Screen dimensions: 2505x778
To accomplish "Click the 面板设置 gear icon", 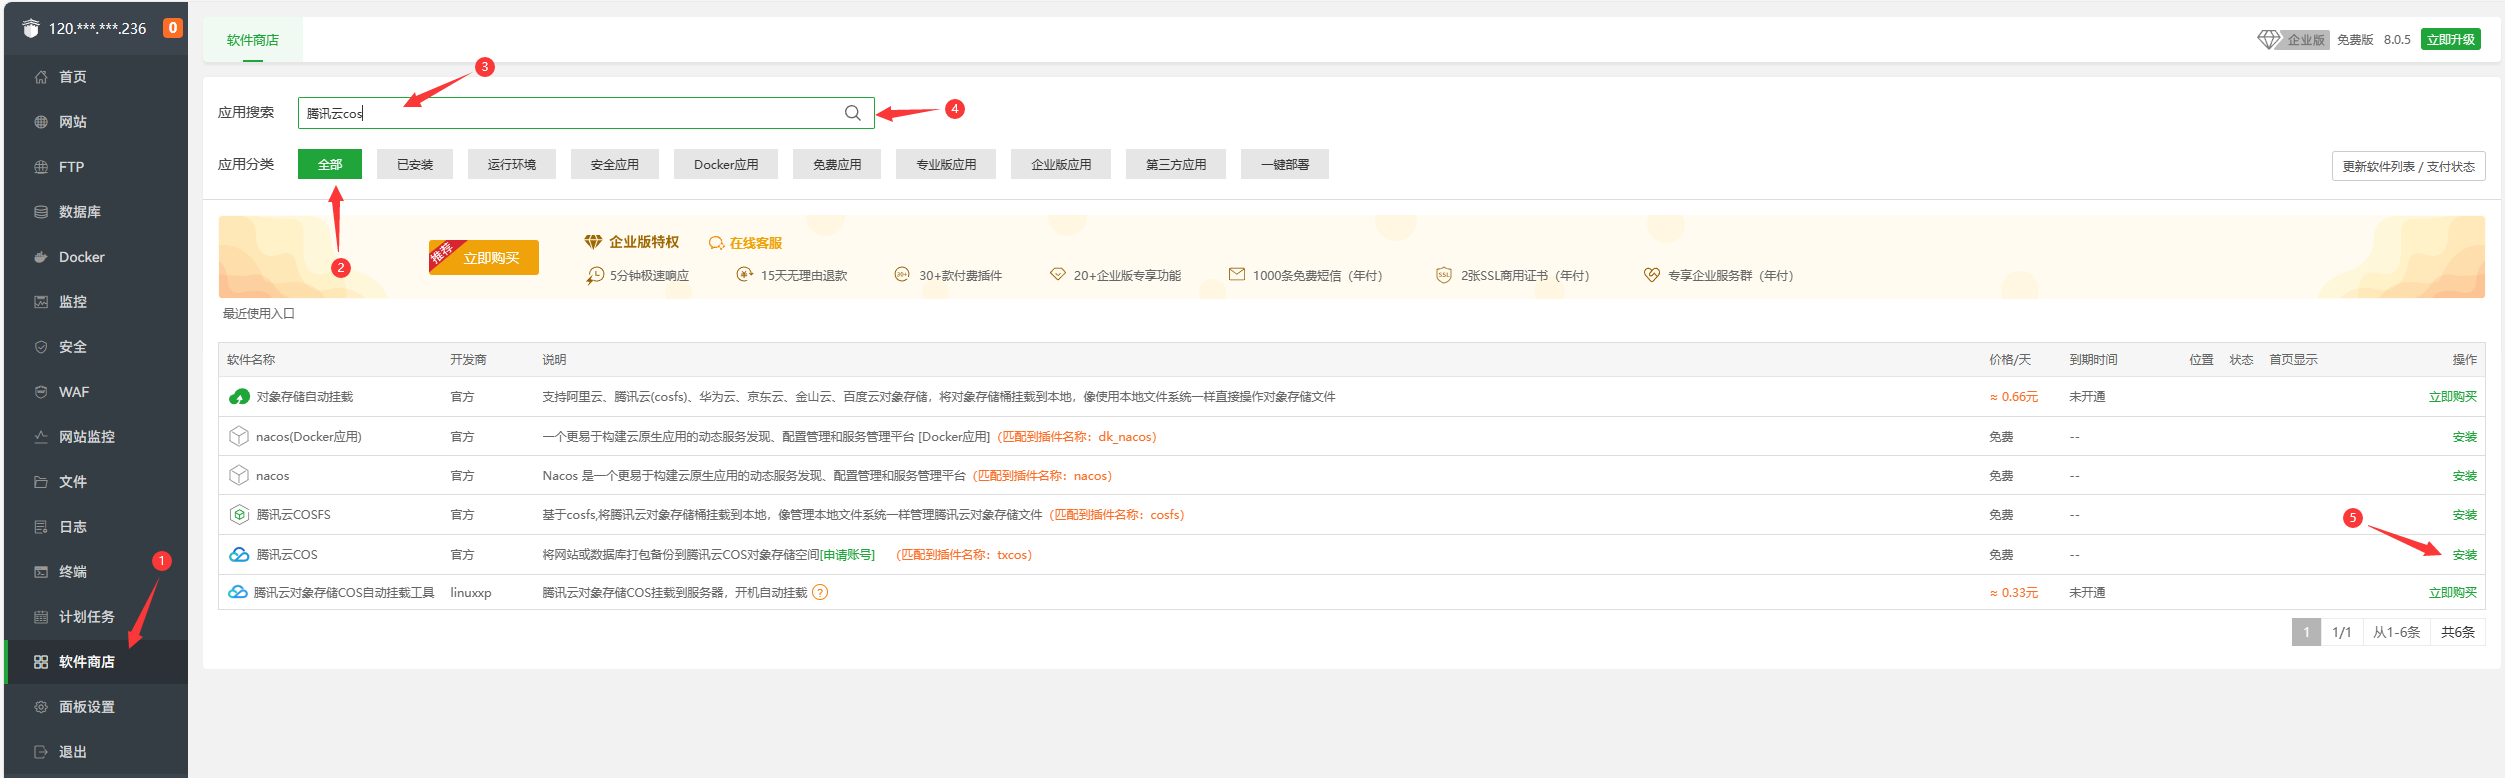I will click(41, 707).
